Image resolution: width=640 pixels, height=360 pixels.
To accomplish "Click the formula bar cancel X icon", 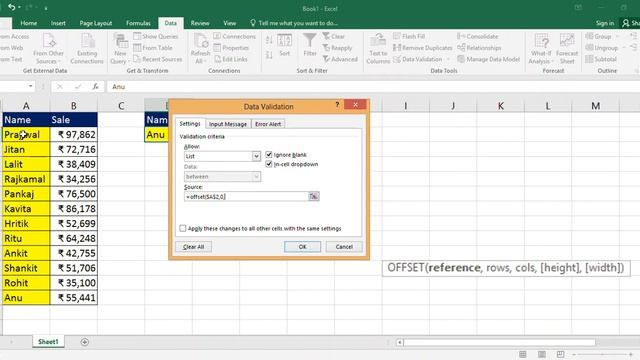I will tap(60, 87).
